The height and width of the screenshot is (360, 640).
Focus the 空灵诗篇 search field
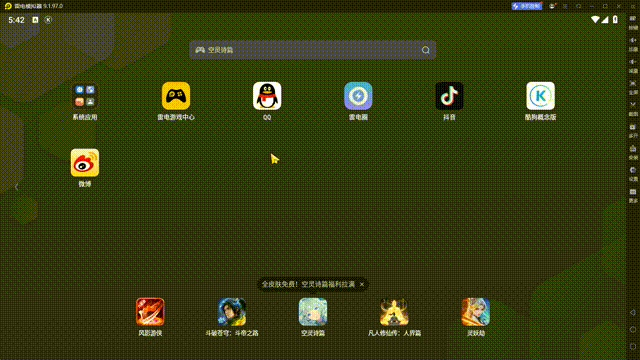coord(312,50)
